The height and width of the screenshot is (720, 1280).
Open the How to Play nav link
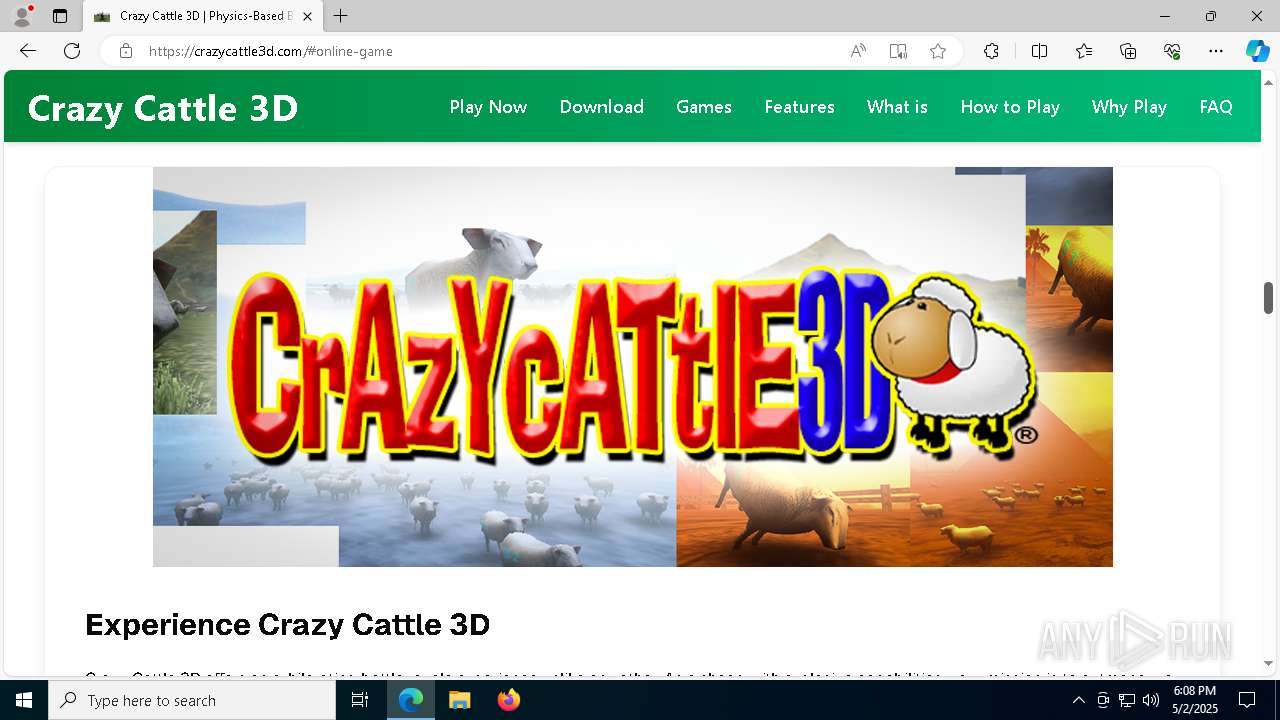[x=1010, y=107]
